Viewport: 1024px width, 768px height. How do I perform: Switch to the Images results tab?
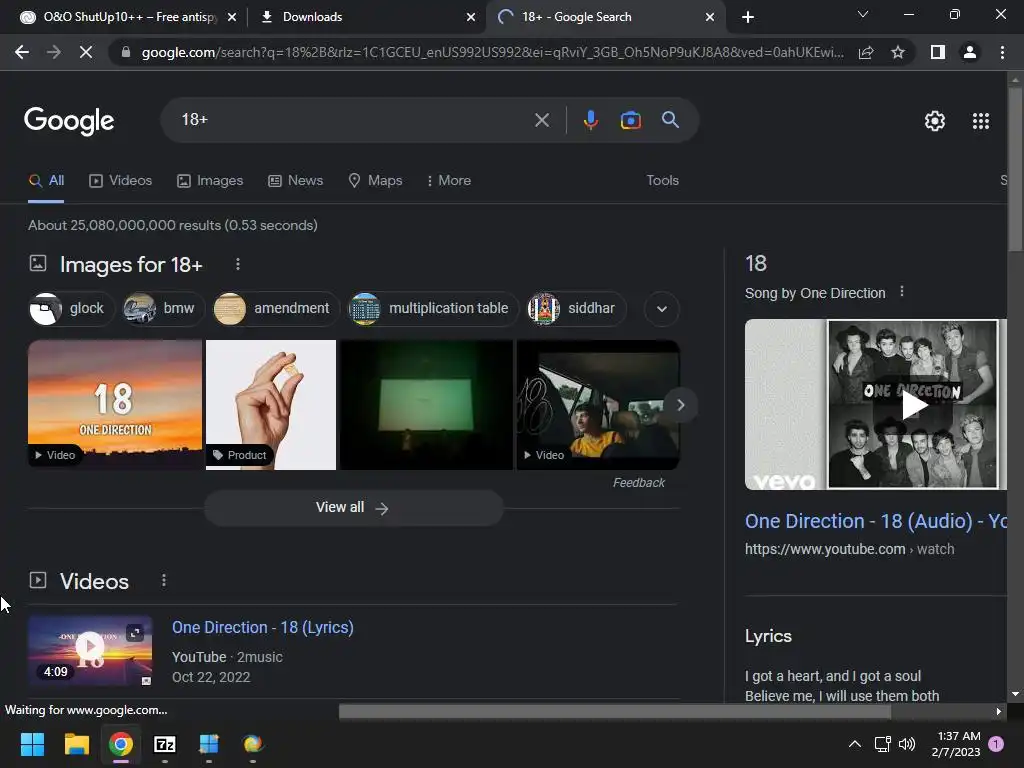coord(210,180)
